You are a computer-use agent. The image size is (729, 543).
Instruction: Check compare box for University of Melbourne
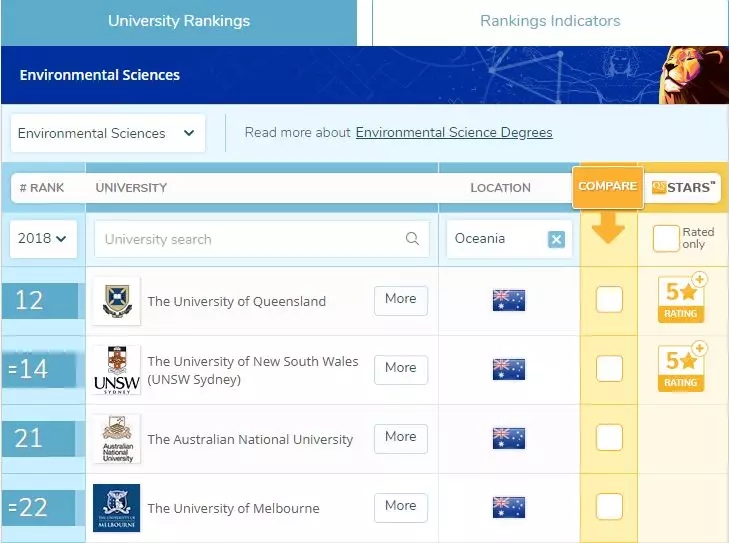point(609,506)
